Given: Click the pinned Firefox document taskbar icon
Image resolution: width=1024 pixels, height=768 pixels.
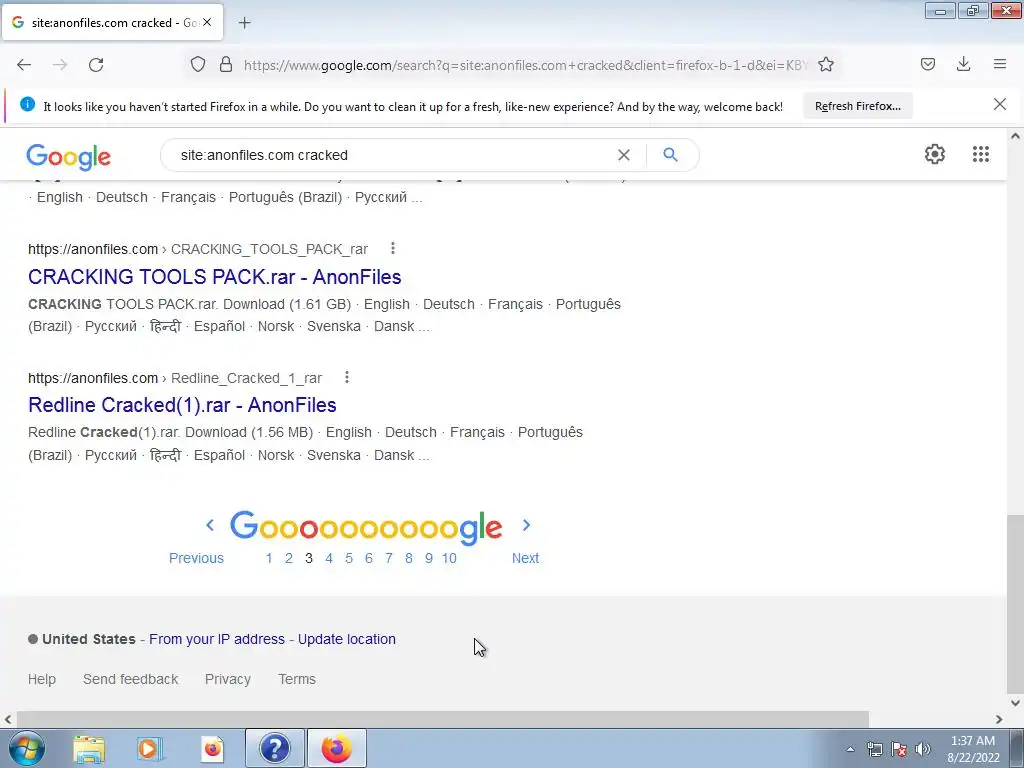Looking at the screenshot, I should [x=212, y=749].
